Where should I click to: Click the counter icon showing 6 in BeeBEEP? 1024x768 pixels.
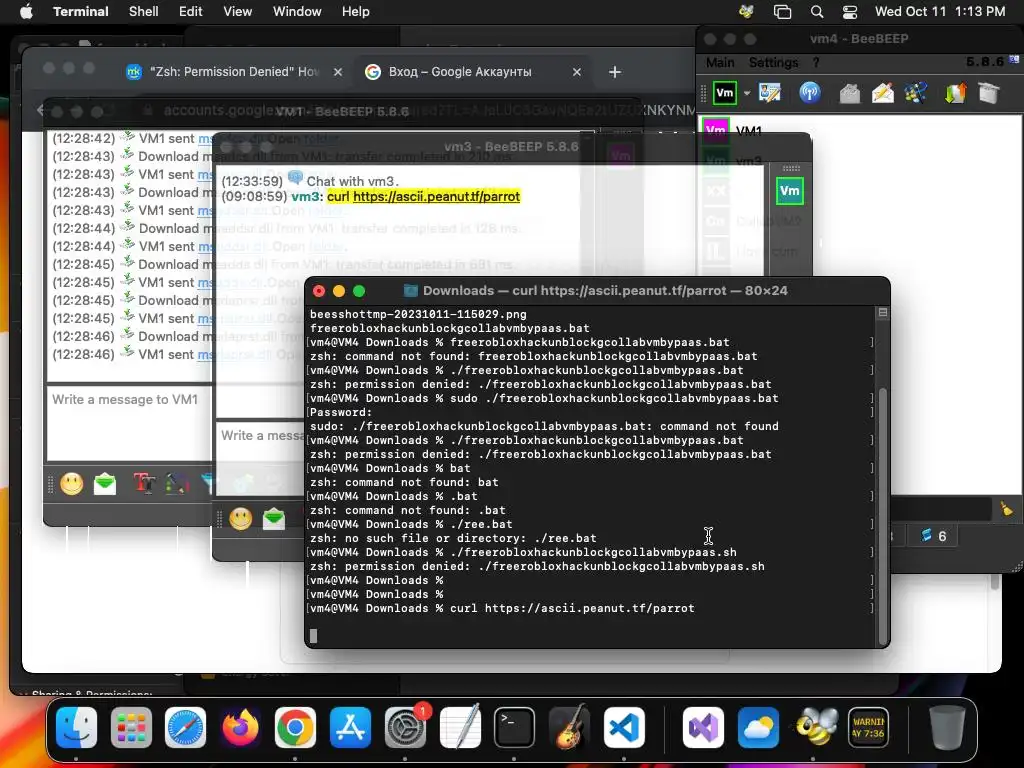click(933, 536)
